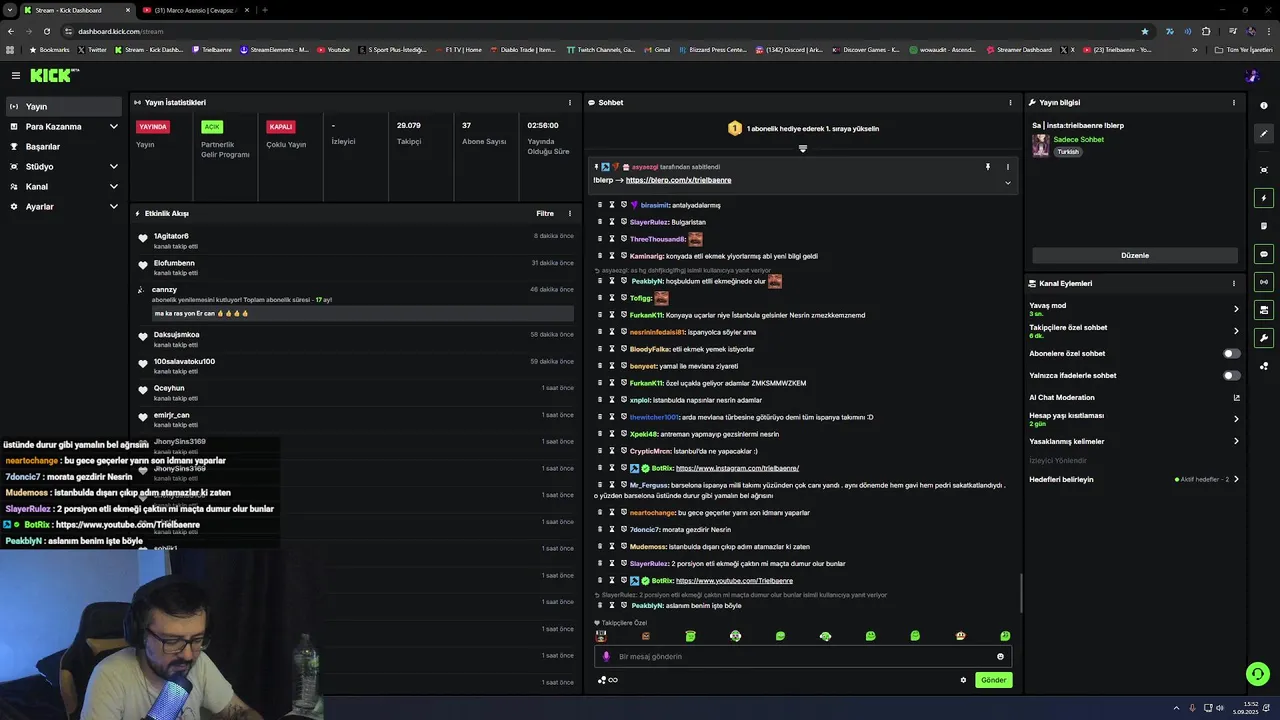Open the Streamer Dashboard bookmark
Screen dimensions: 1280x720
coord(1019,49)
